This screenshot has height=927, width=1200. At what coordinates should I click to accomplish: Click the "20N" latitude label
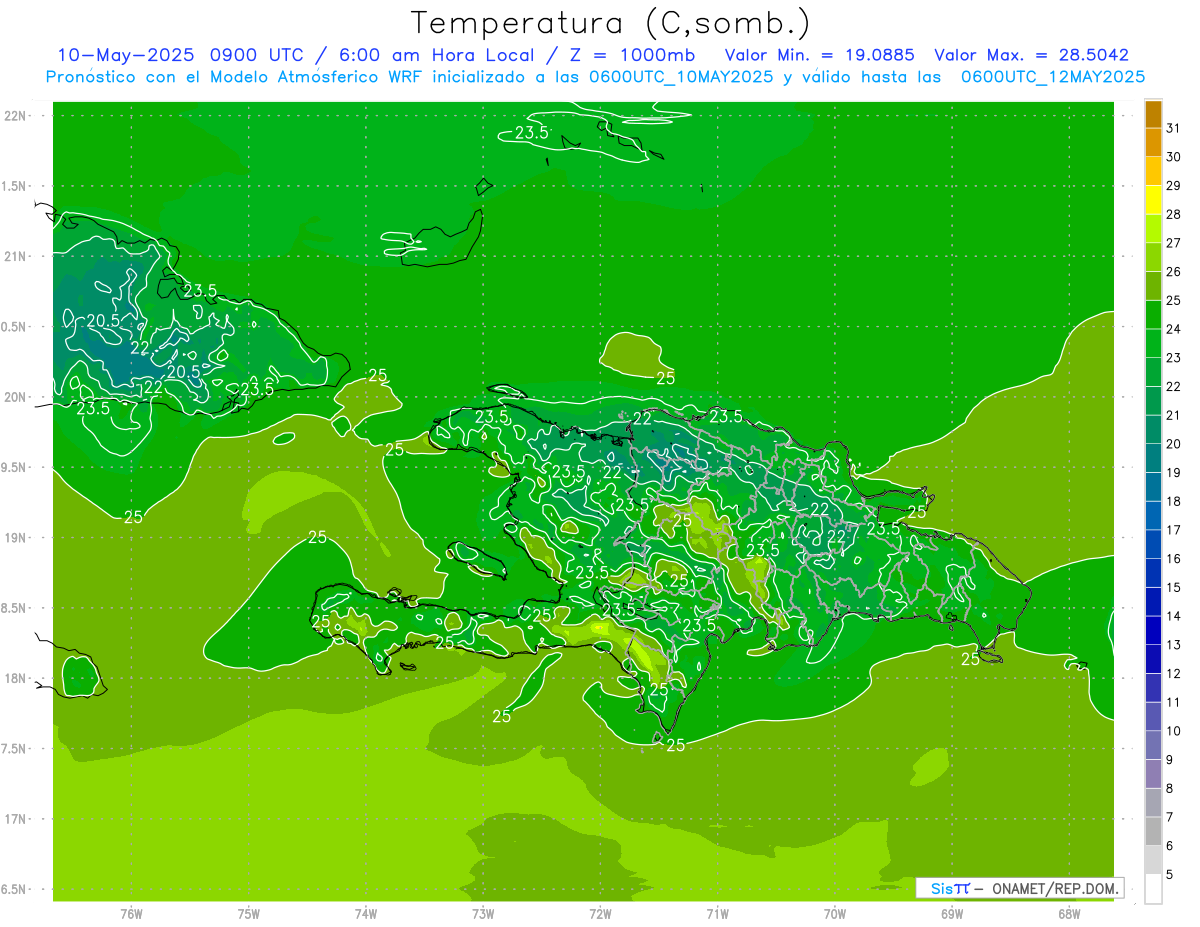(x=15, y=397)
